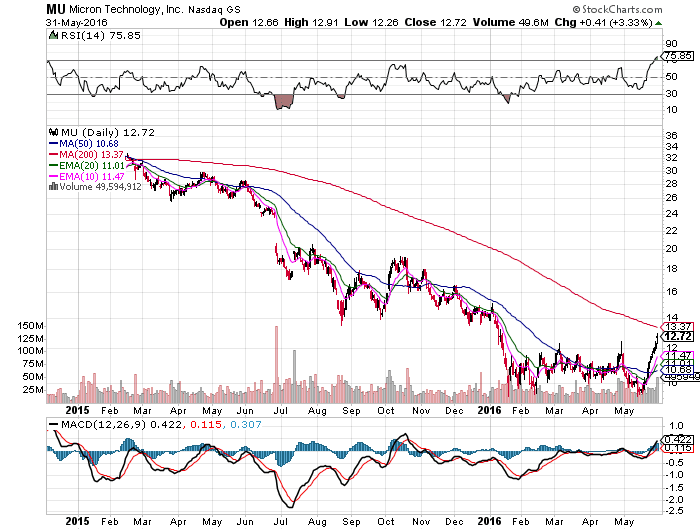Viewport: 700px width, 530px height.
Task: Click the 'Open 12.66' header value
Action: [249, 22]
